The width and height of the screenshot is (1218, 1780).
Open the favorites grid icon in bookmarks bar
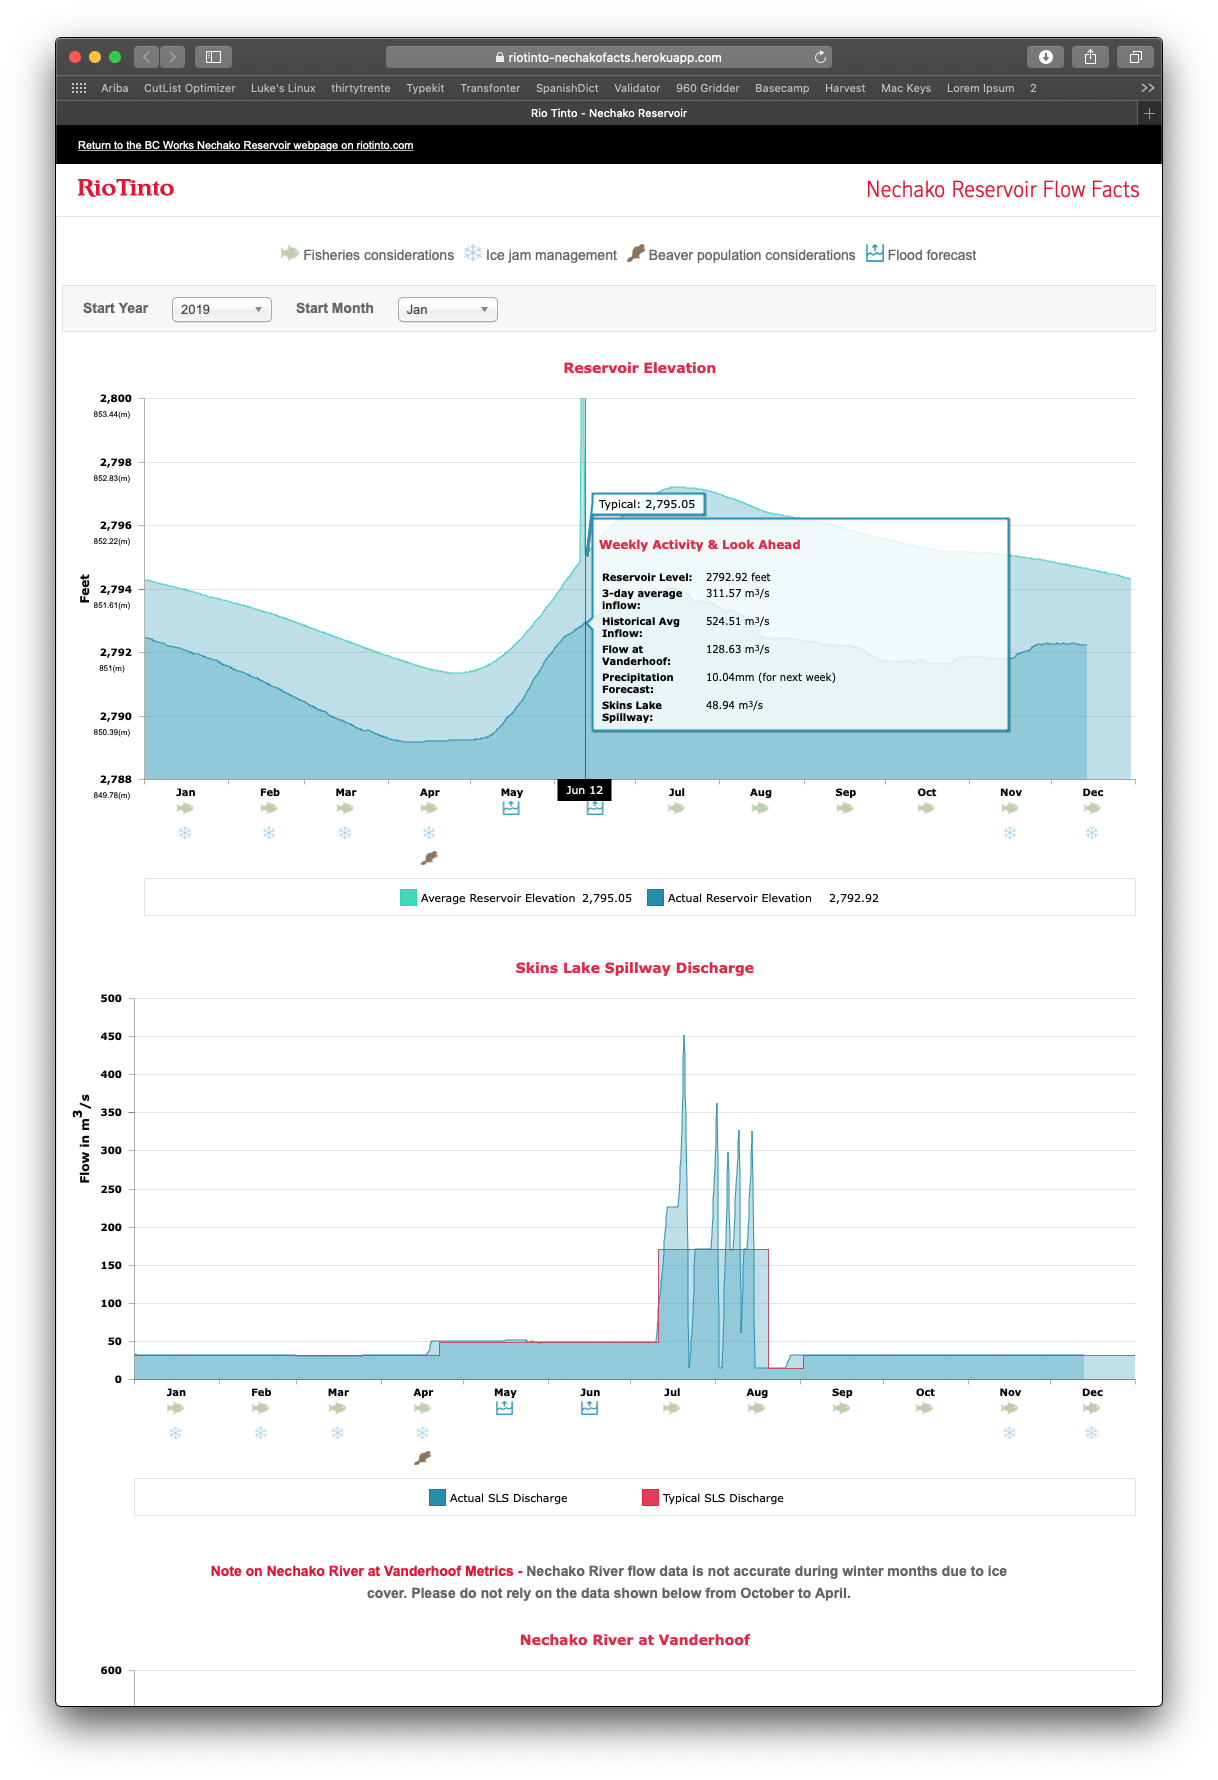(x=79, y=88)
